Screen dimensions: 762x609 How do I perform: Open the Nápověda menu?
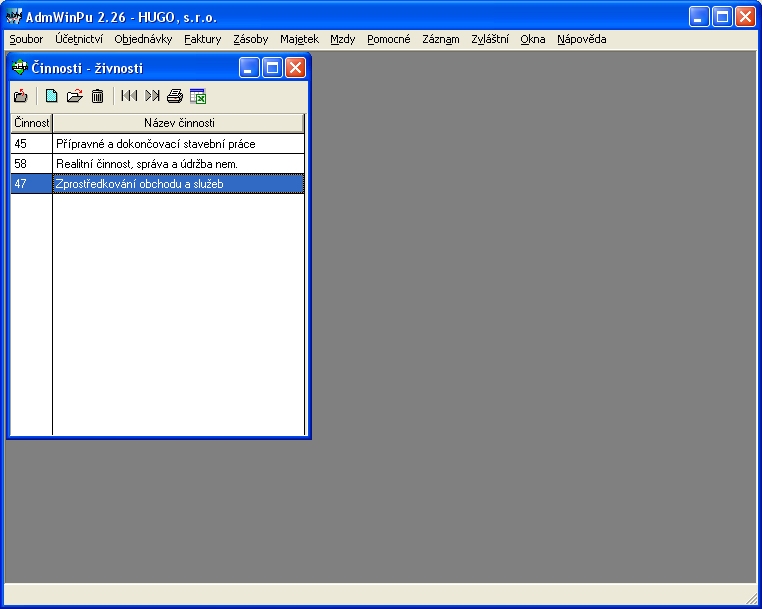pos(582,39)
